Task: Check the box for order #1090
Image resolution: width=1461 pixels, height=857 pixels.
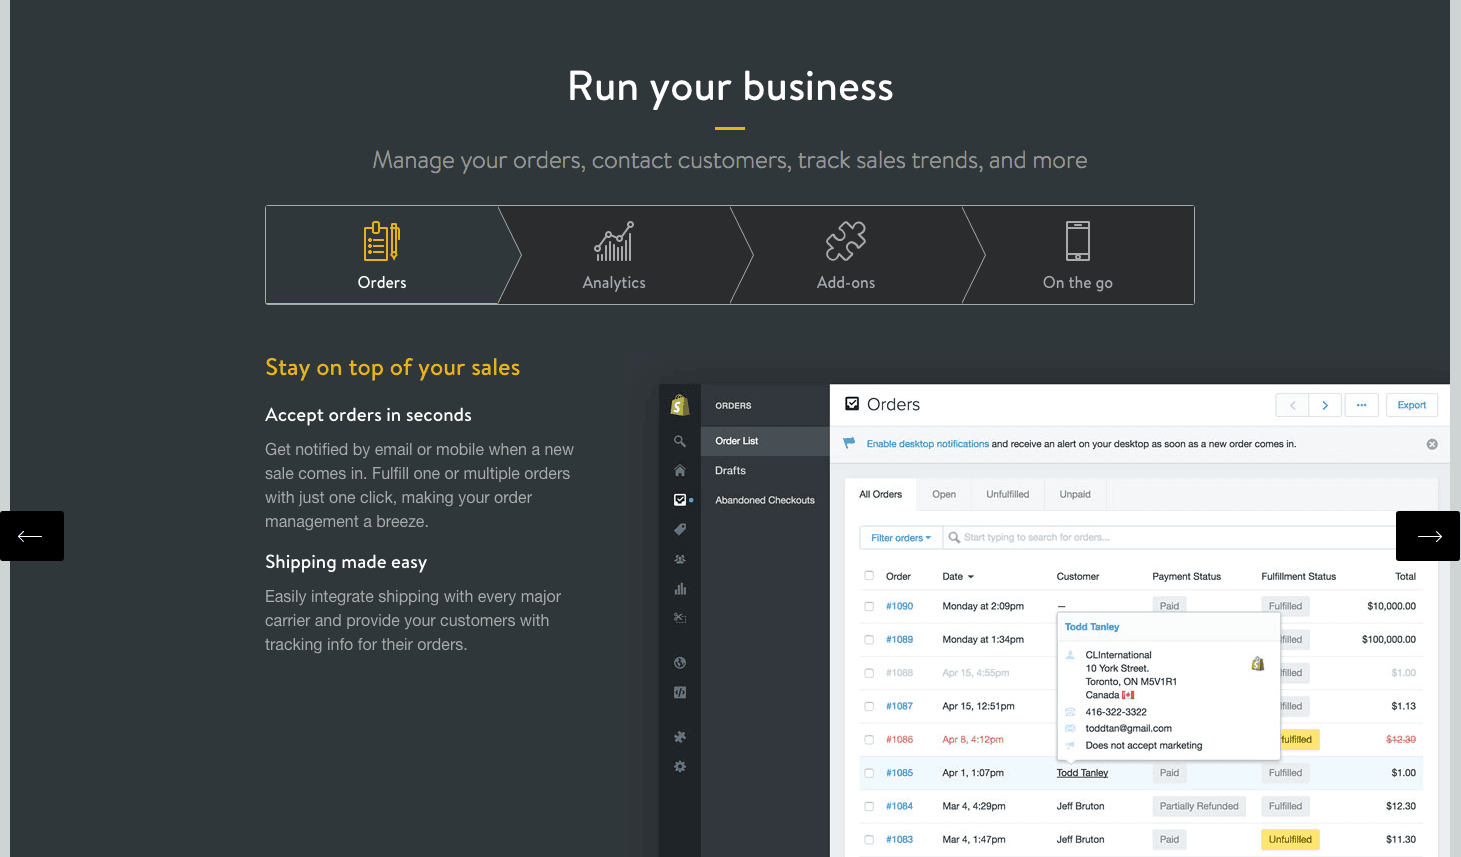Action: (869, 606)
